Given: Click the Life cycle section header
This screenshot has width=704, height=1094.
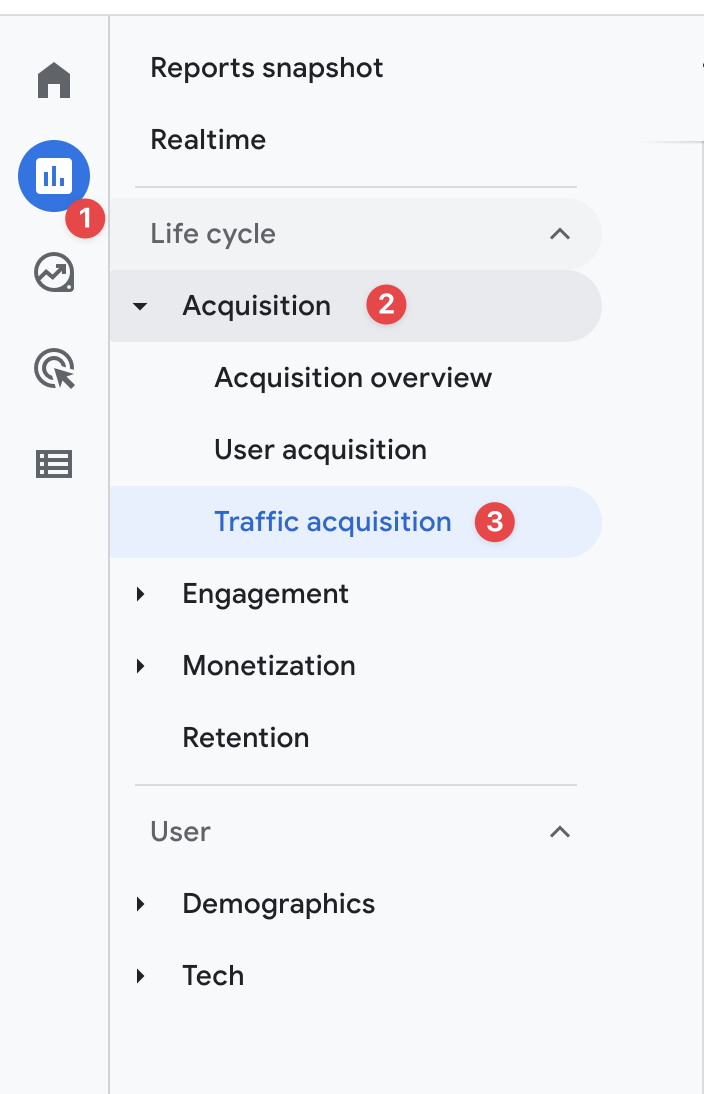Looking at the screenshot, I should 355,234.
